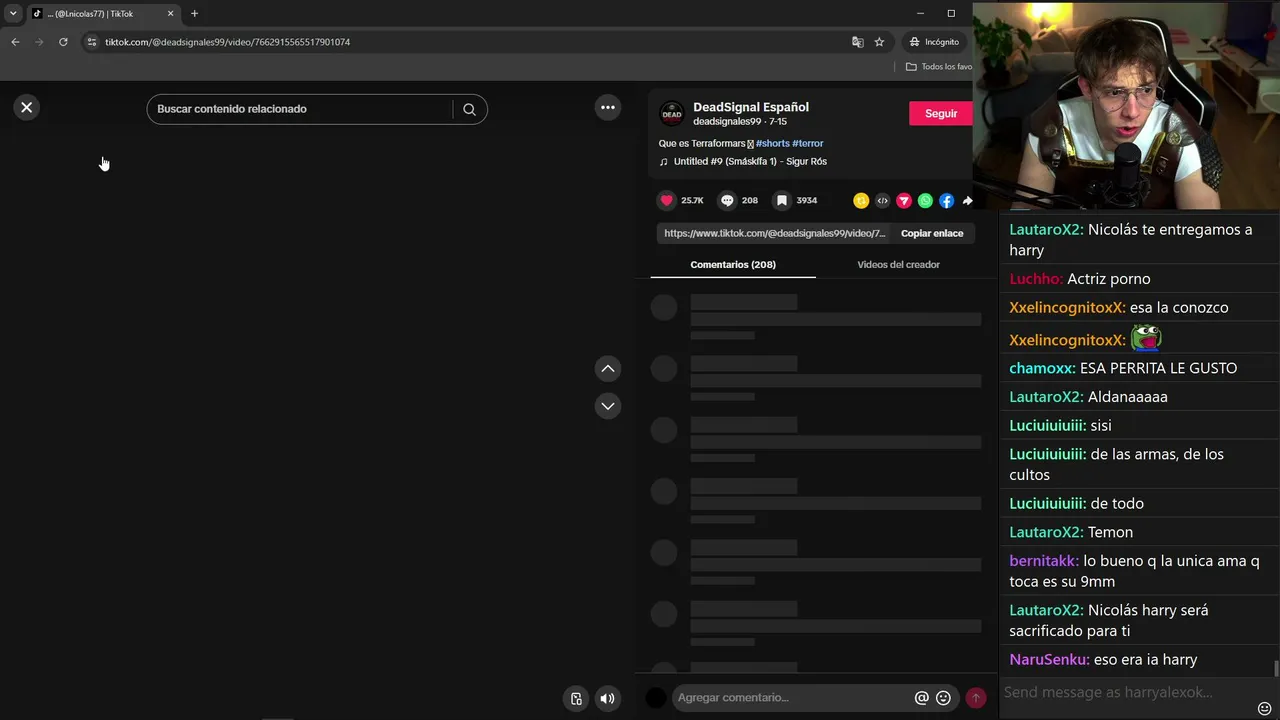
Task: Click the frog emote in XxelincognitoxX's message
Action: (1146, 337)
